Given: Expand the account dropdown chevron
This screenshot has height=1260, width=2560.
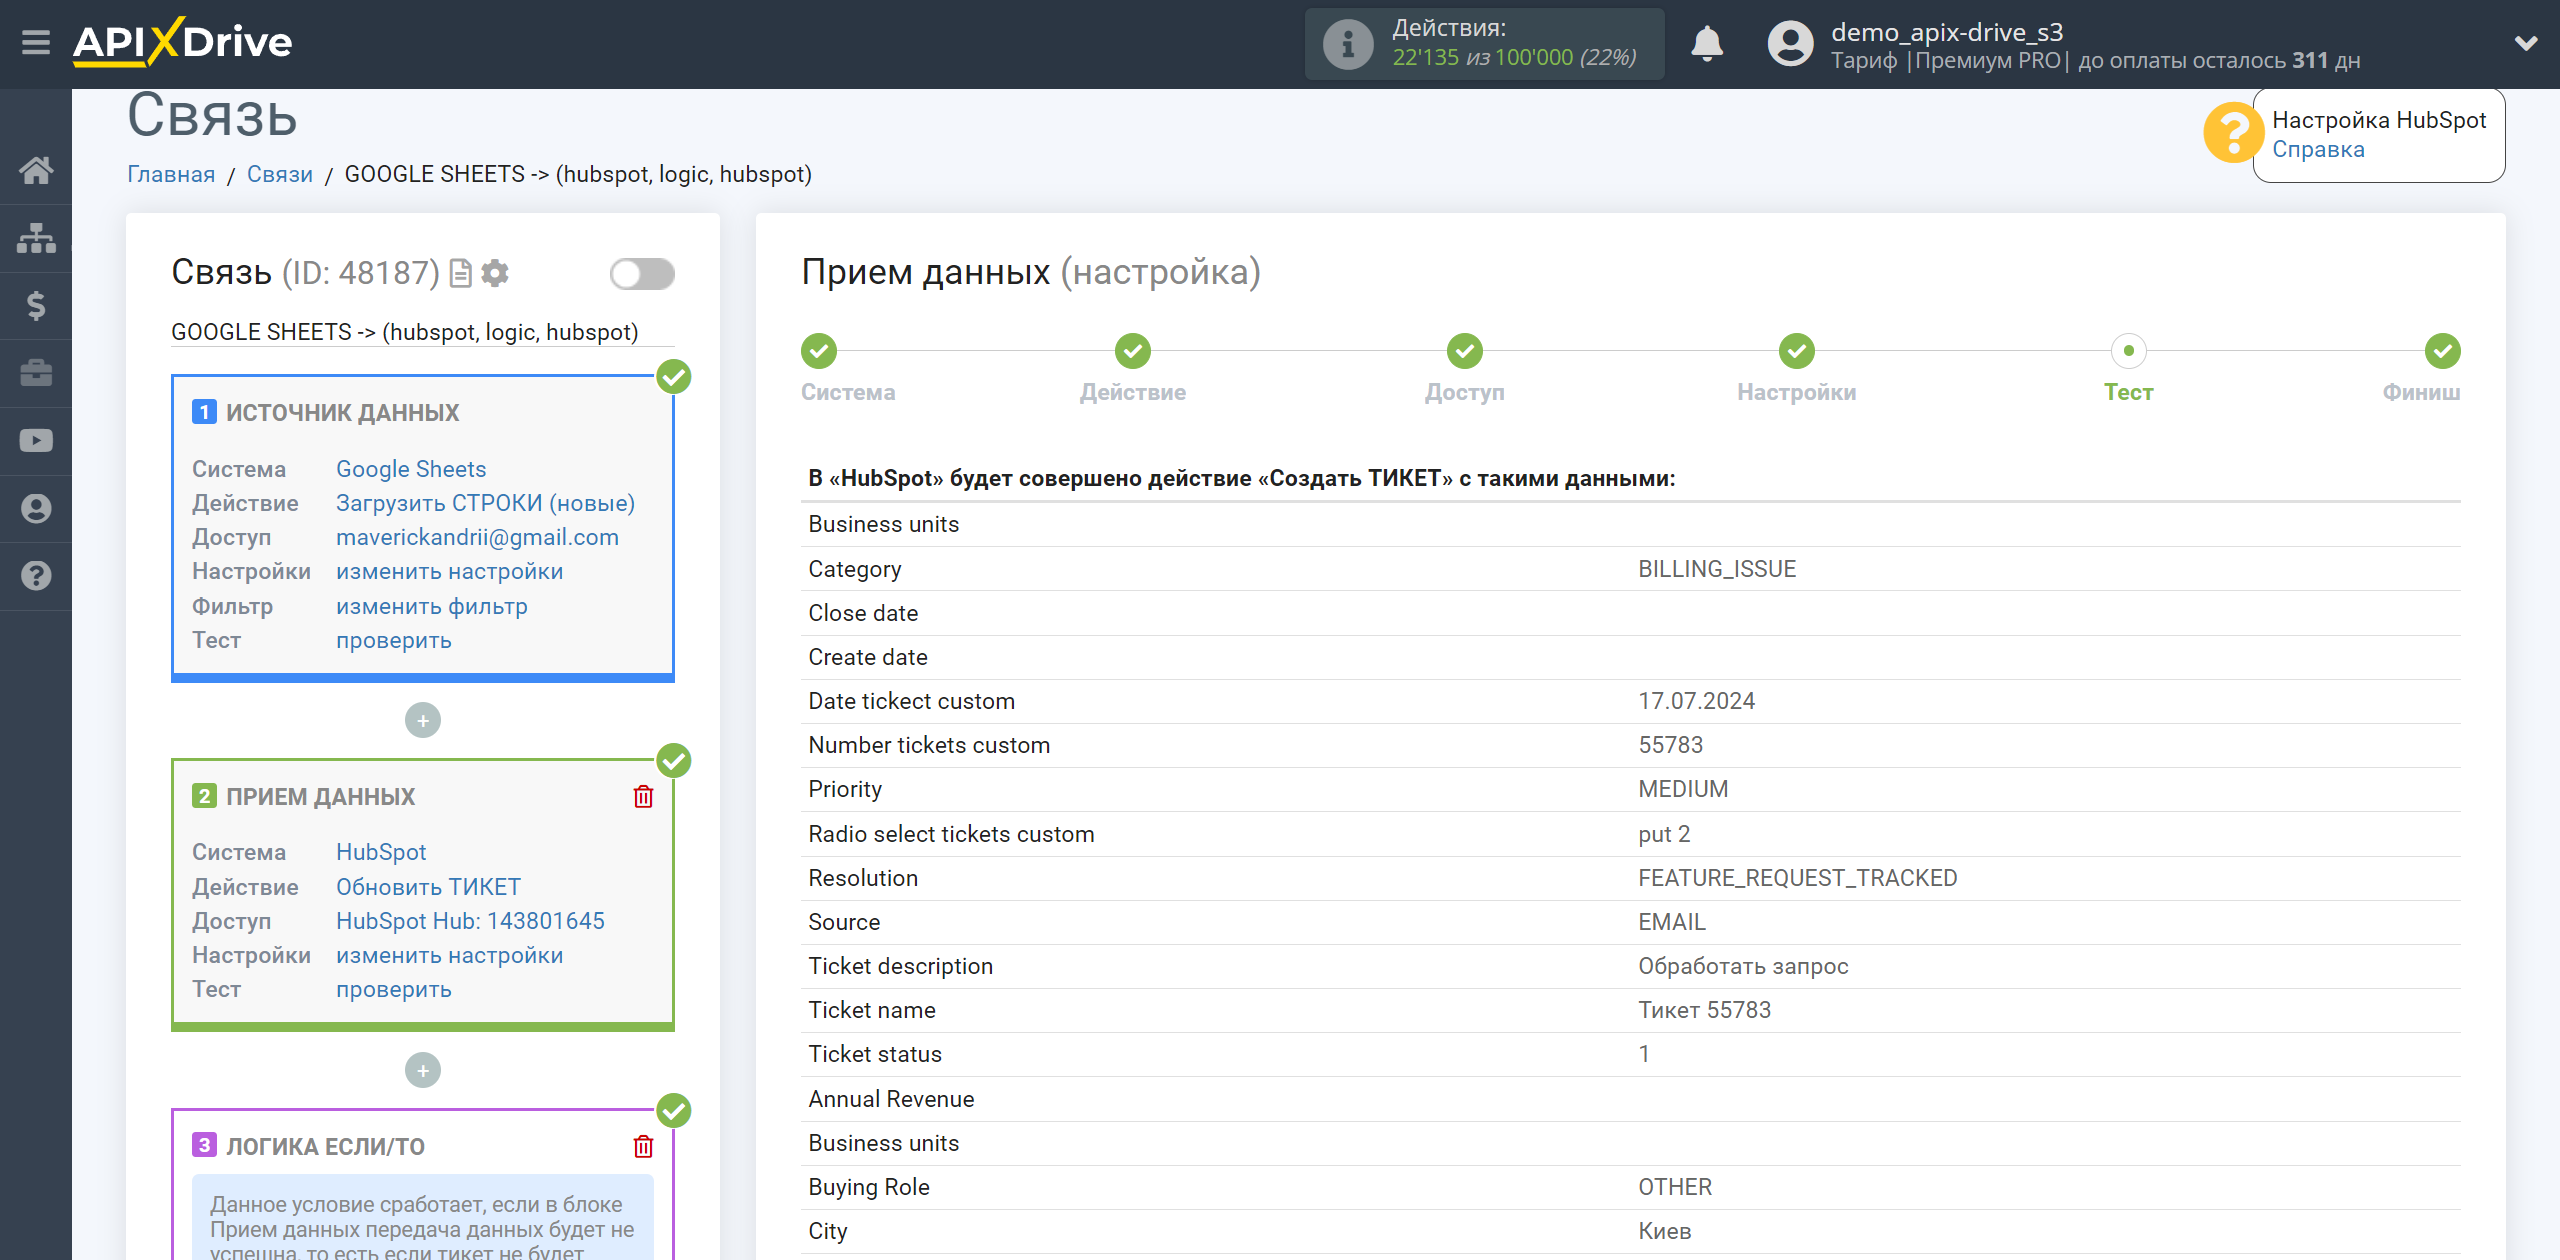Looking at the screenshot, I should click(x=2526, y=43).
